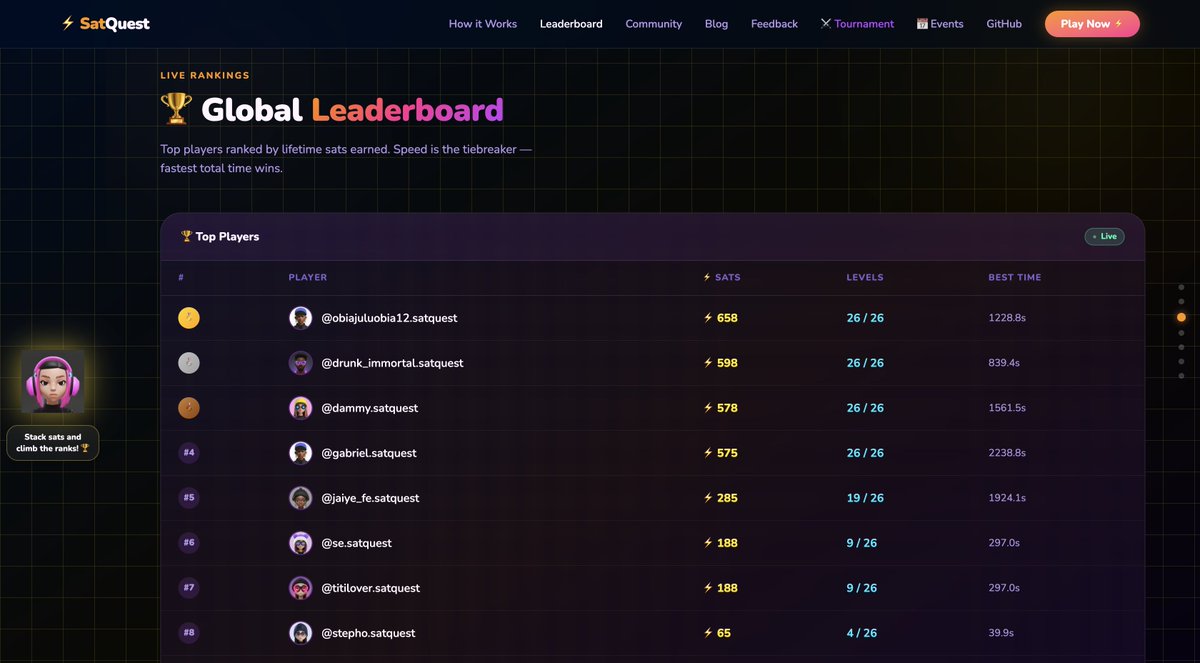Click avatar of @gabriel.satquest
The width and height of the screenshot is (1200, 663).
pyautogui.click(x=300, y=453)
